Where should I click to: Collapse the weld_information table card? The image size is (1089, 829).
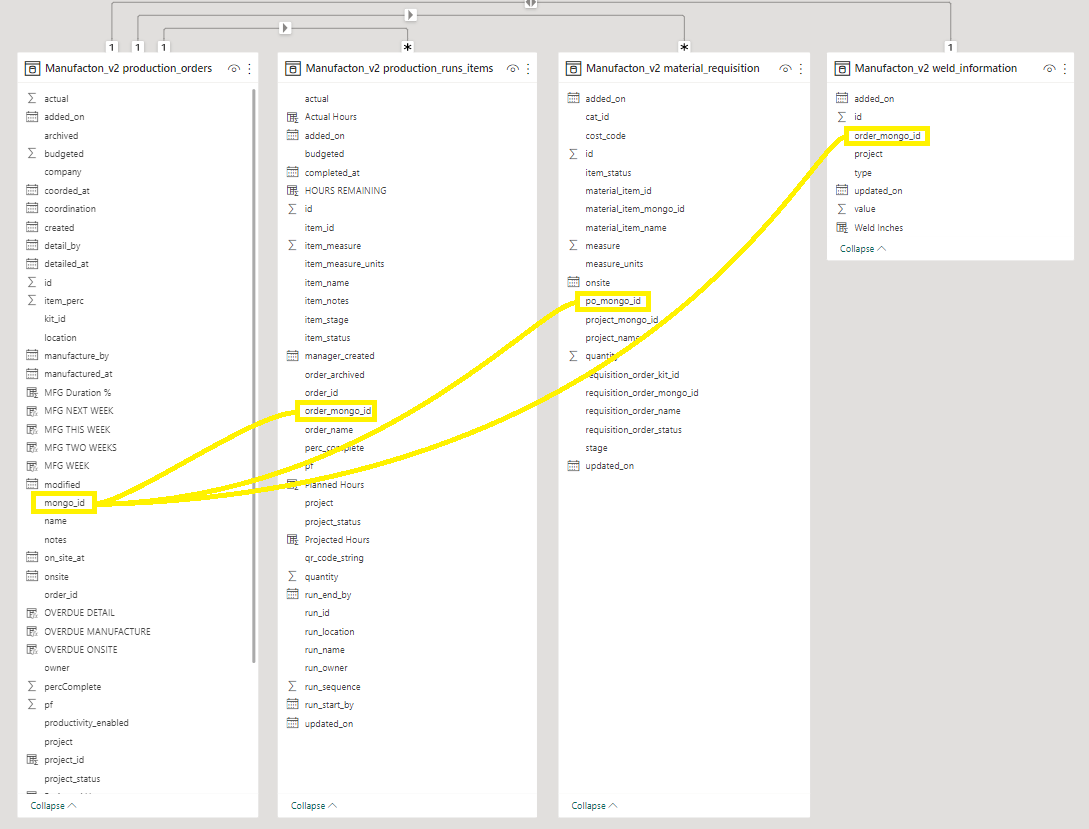(862, 248)
